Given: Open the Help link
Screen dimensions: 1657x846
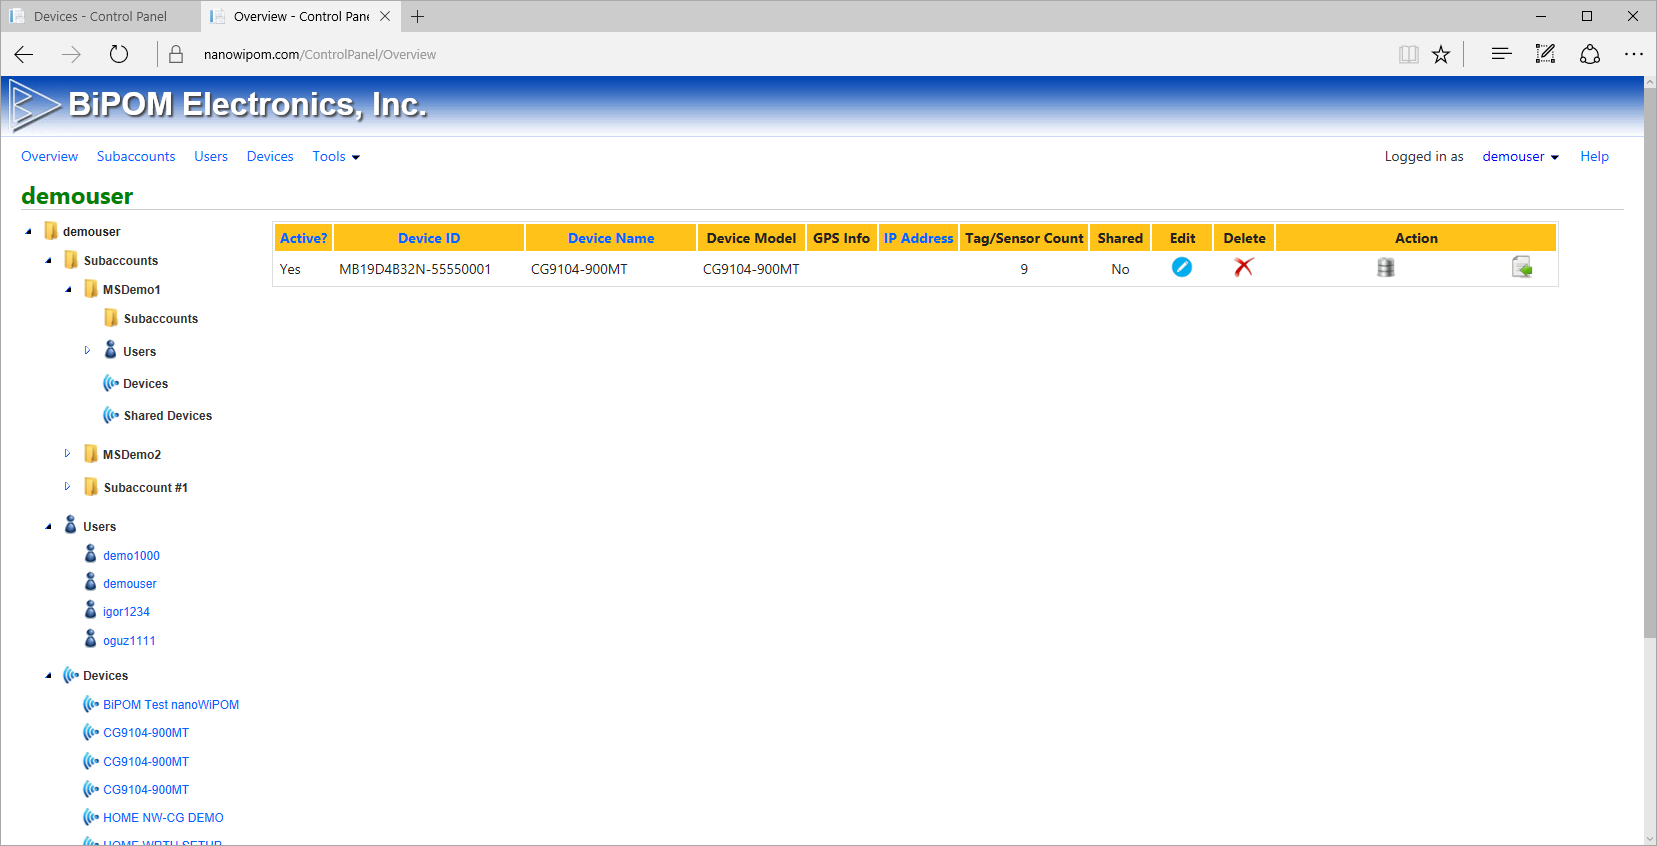Looking at the screenshot, I should tap(1594, 156).
